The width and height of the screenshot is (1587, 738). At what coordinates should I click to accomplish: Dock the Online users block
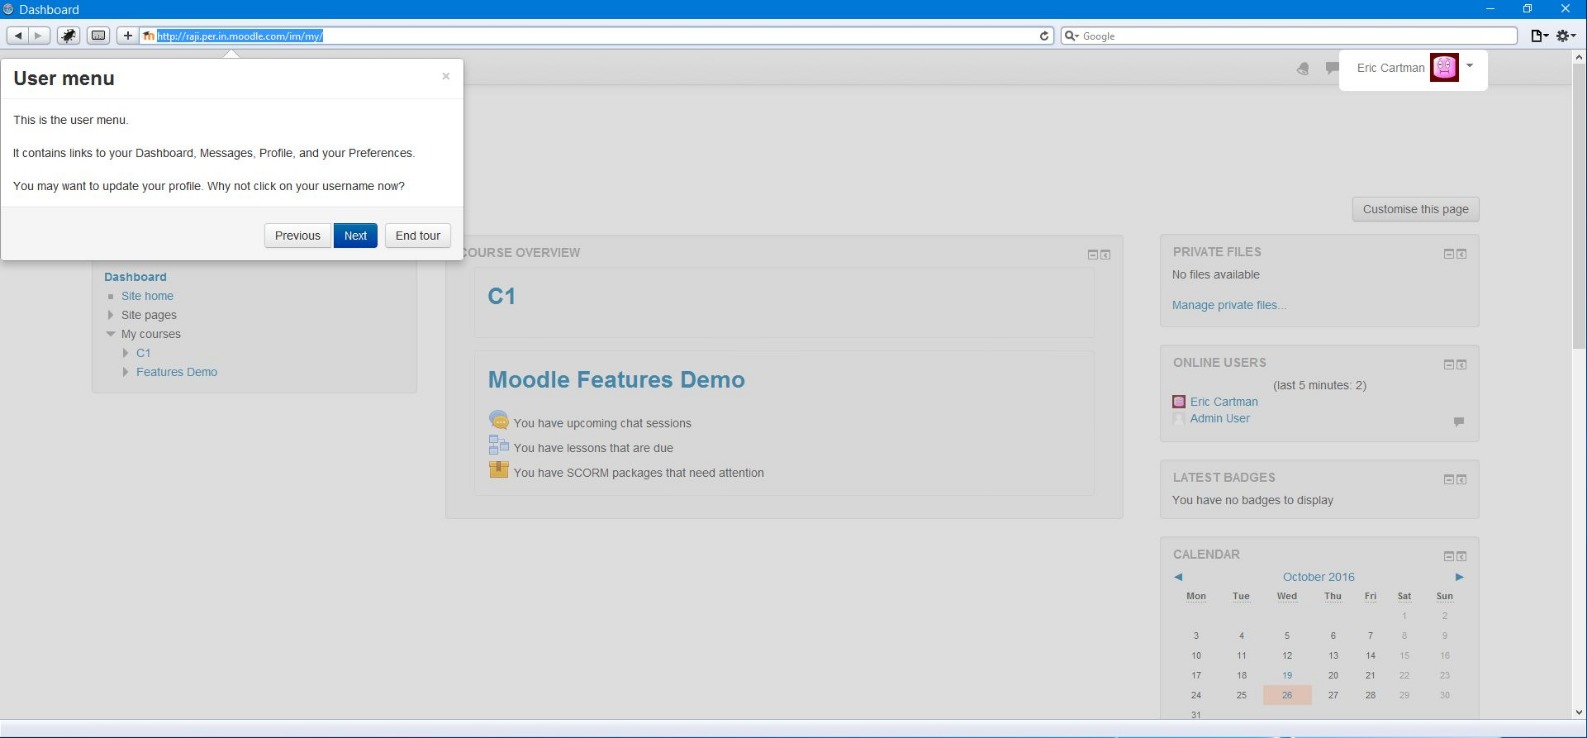point(1461,365)
